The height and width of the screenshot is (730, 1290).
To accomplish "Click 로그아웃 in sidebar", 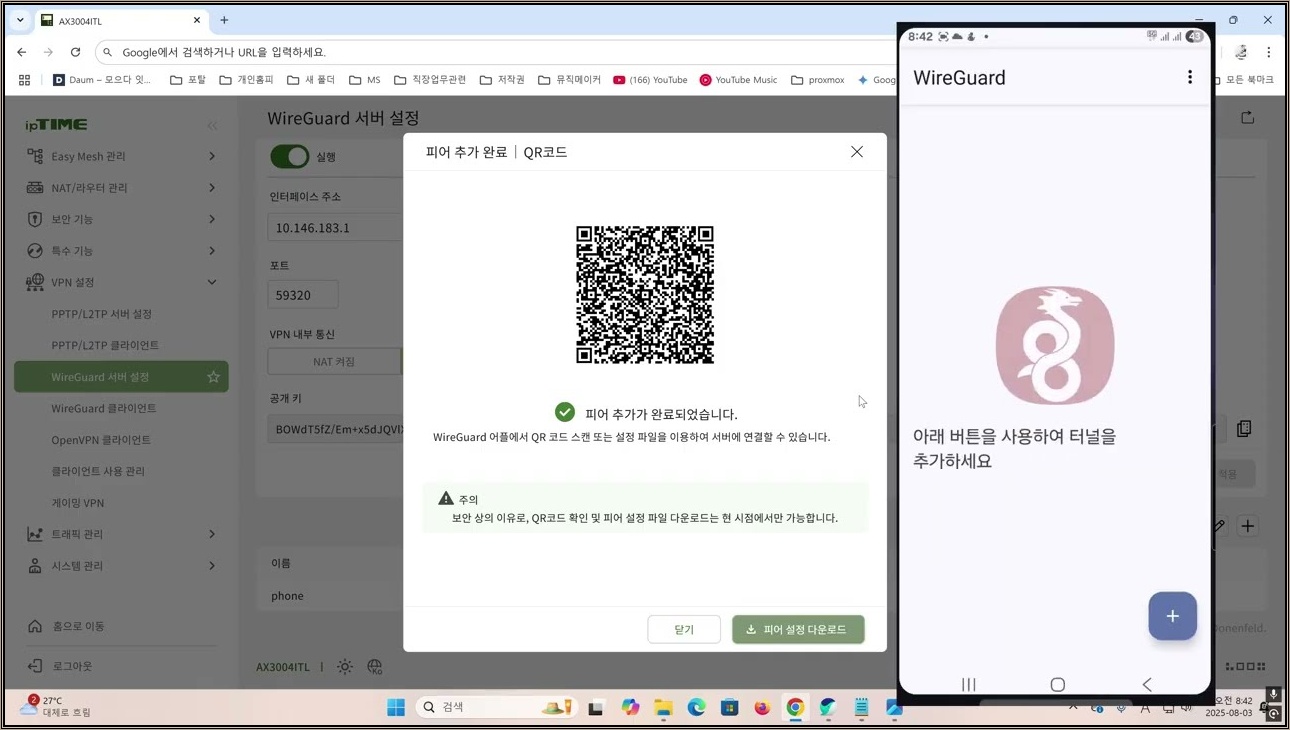I will point(60,666).
